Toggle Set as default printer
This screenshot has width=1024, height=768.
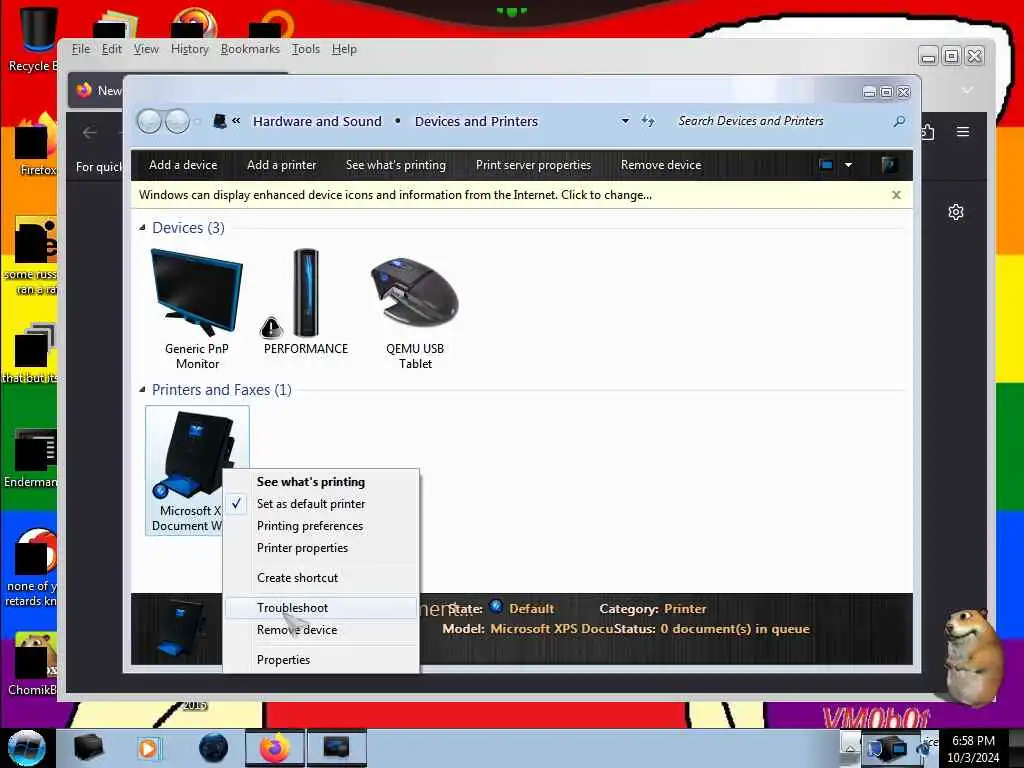[321, 504]
